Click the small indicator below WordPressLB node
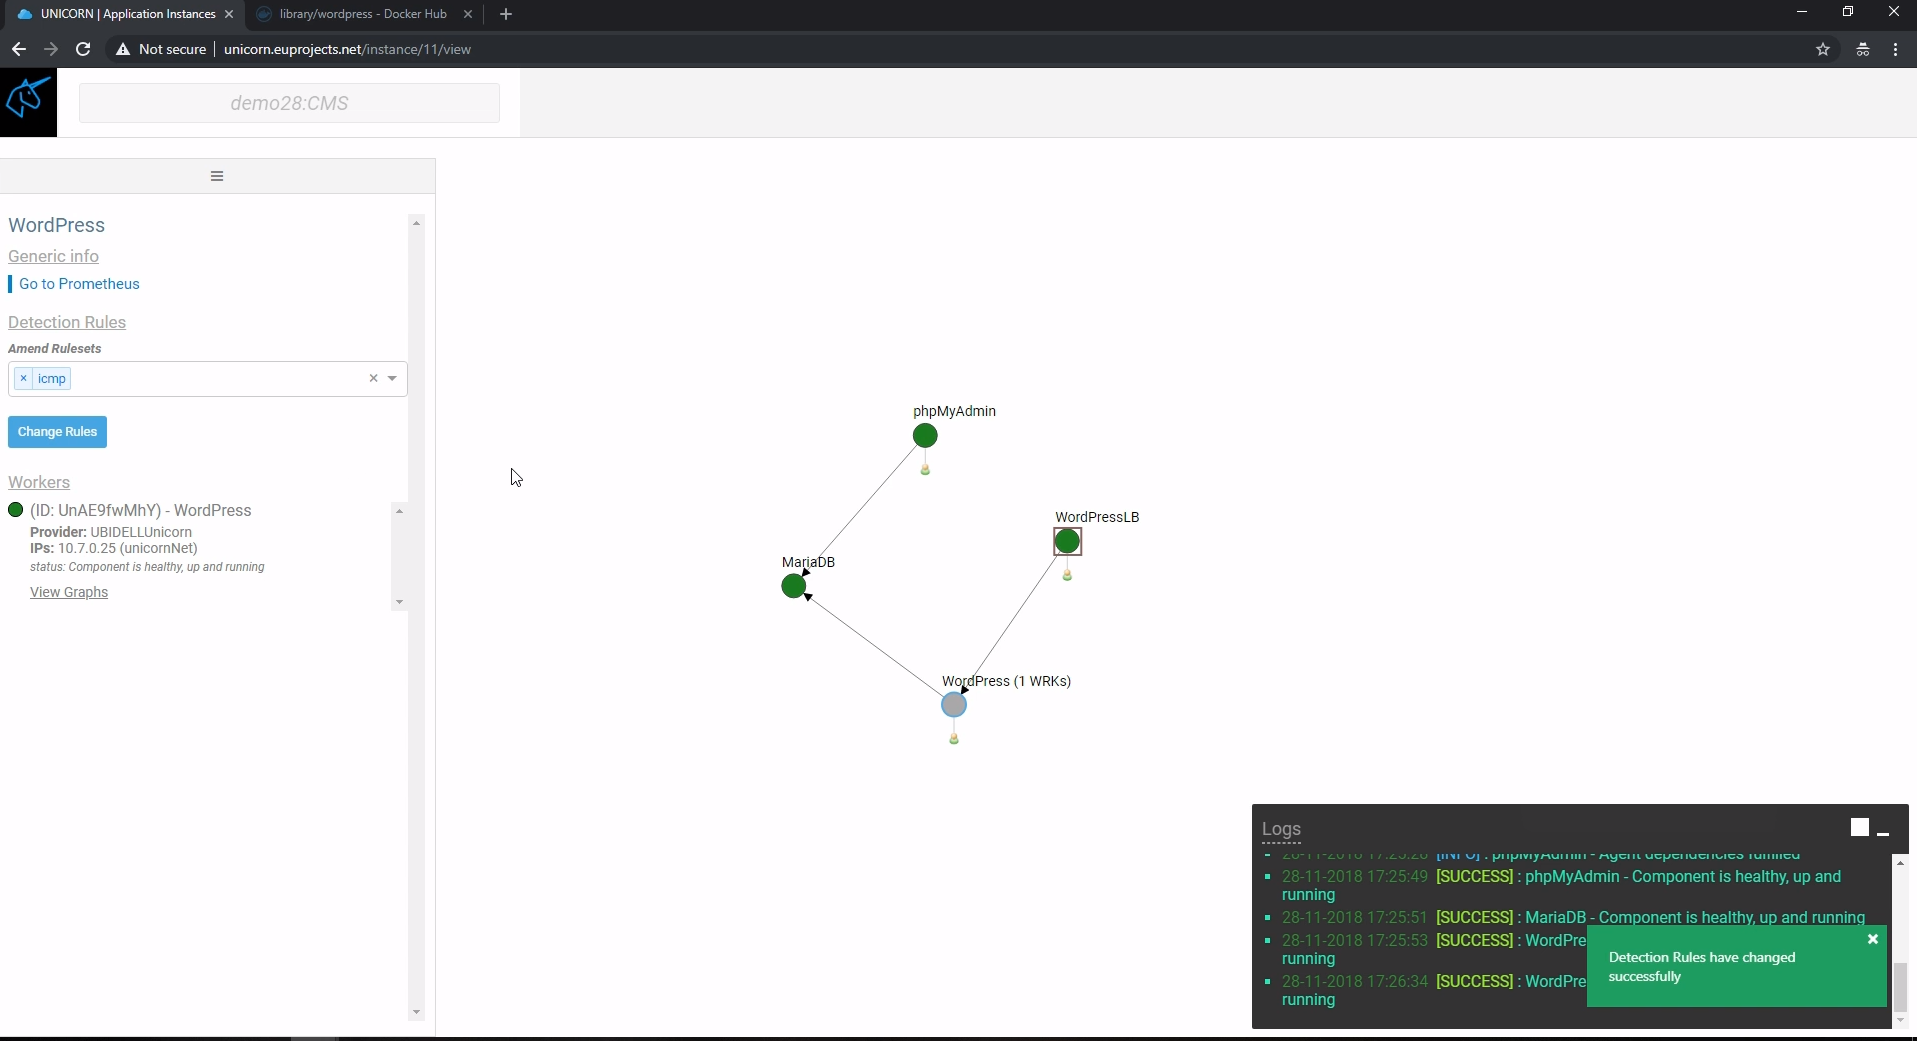 tap(1068, 575)
